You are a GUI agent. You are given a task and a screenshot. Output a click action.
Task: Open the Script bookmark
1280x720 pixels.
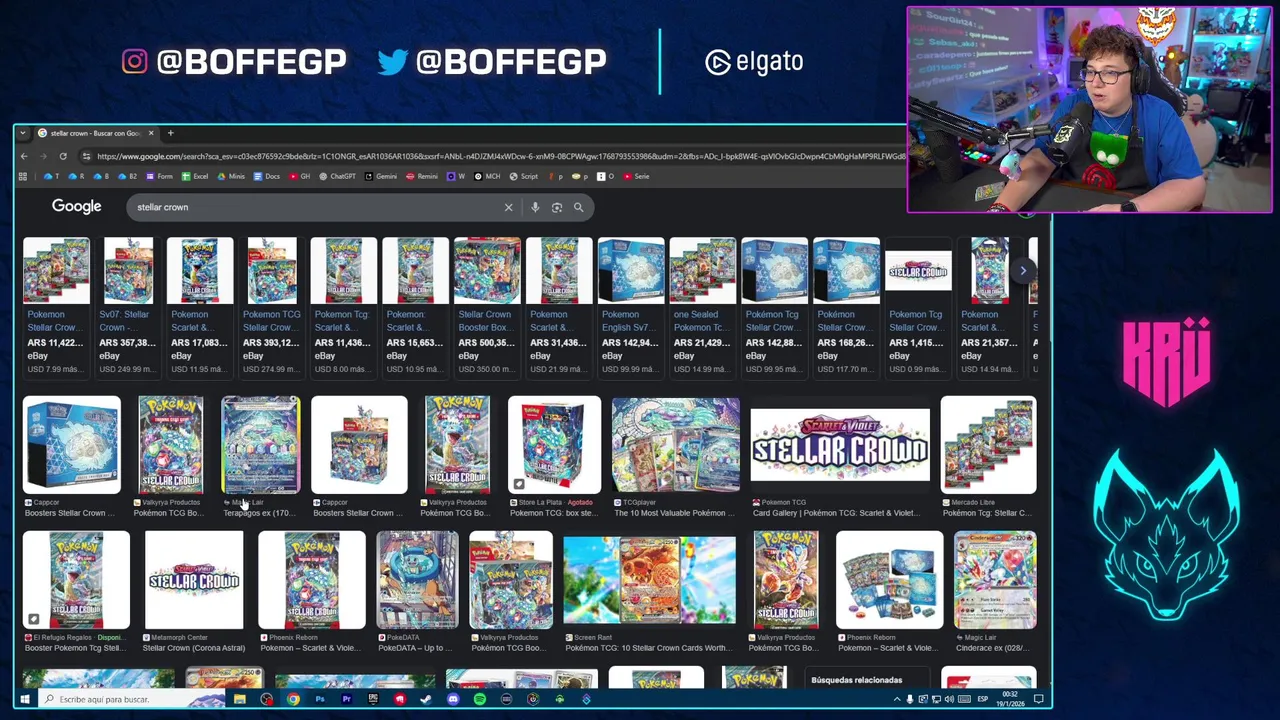(x=523, y=176)
